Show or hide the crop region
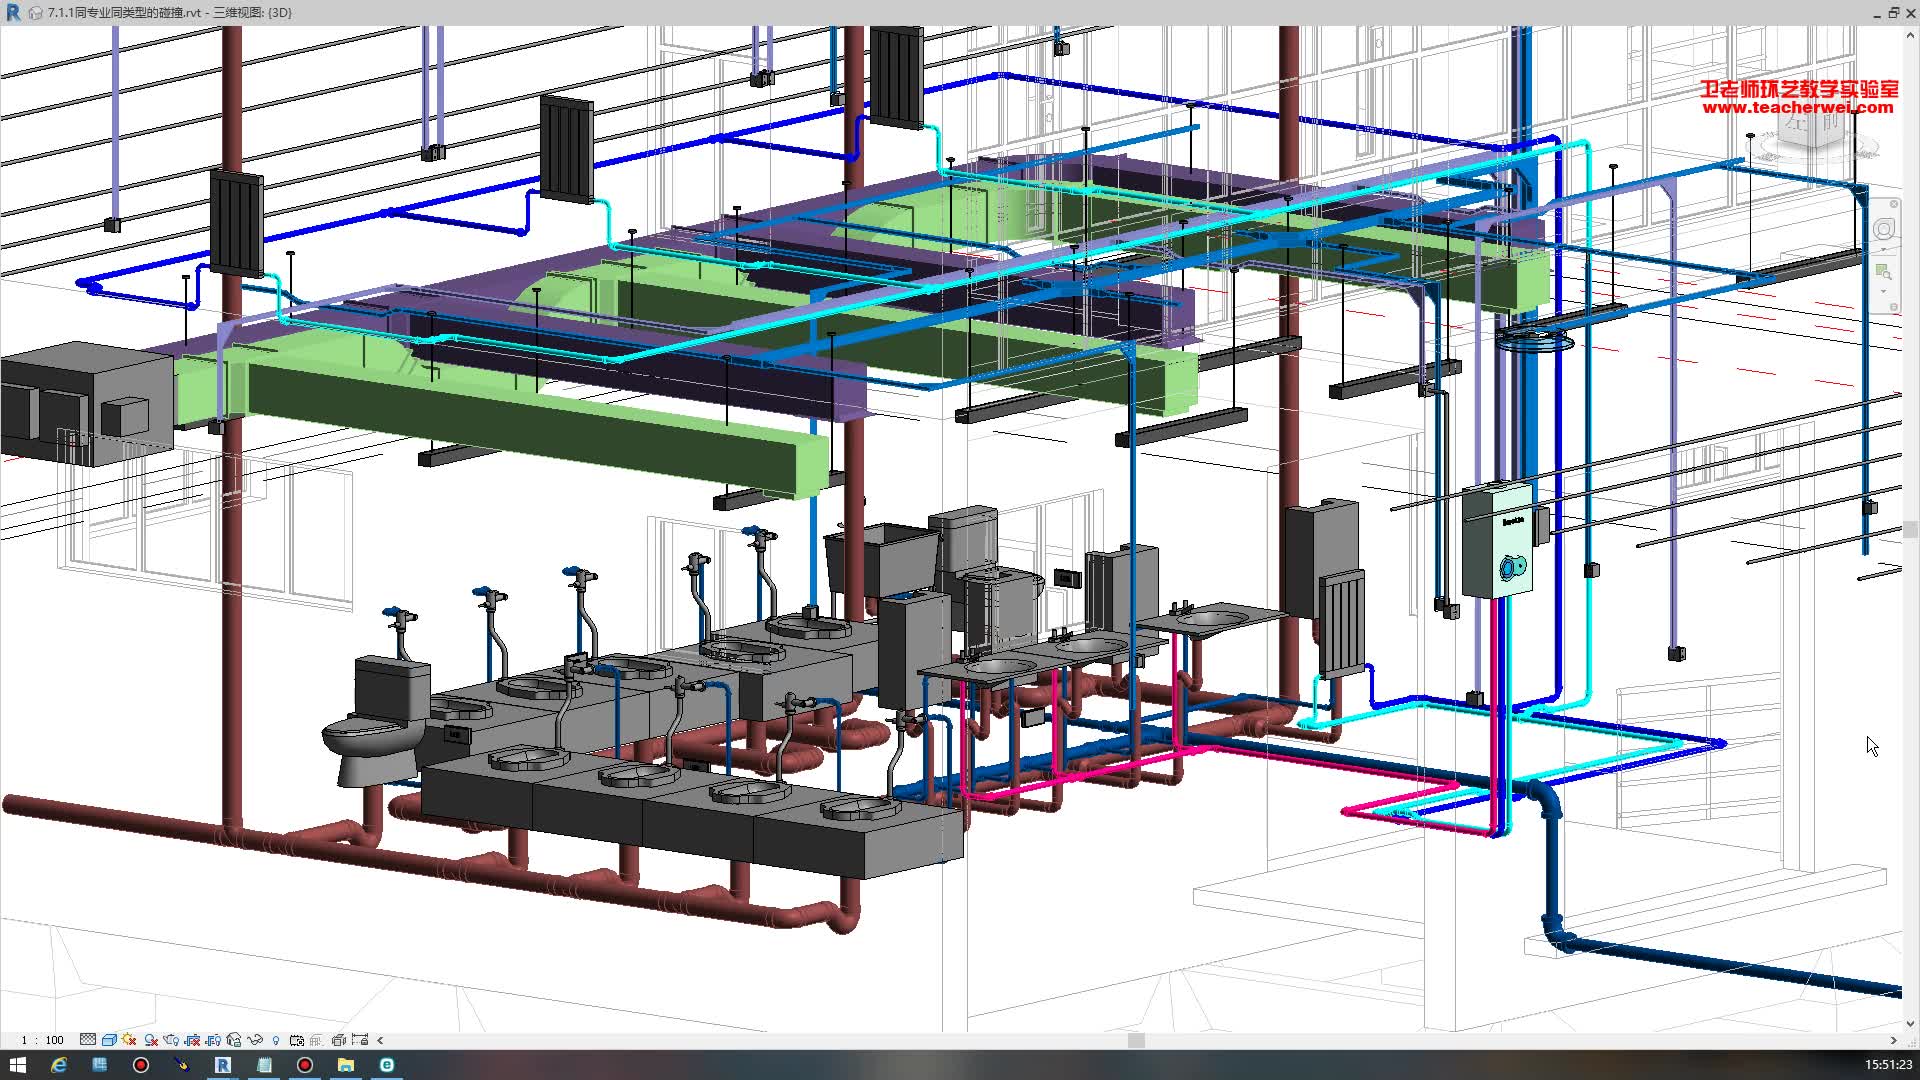 213,1040
